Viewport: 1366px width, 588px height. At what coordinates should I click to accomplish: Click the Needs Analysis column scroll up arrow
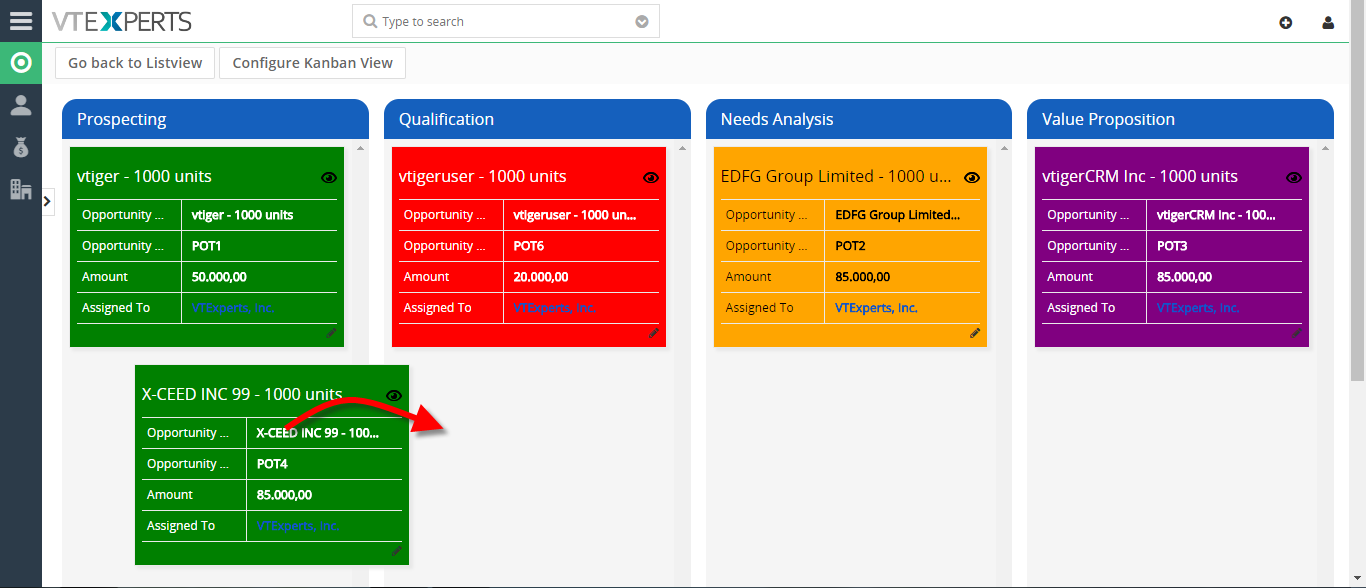(1004, 148)
